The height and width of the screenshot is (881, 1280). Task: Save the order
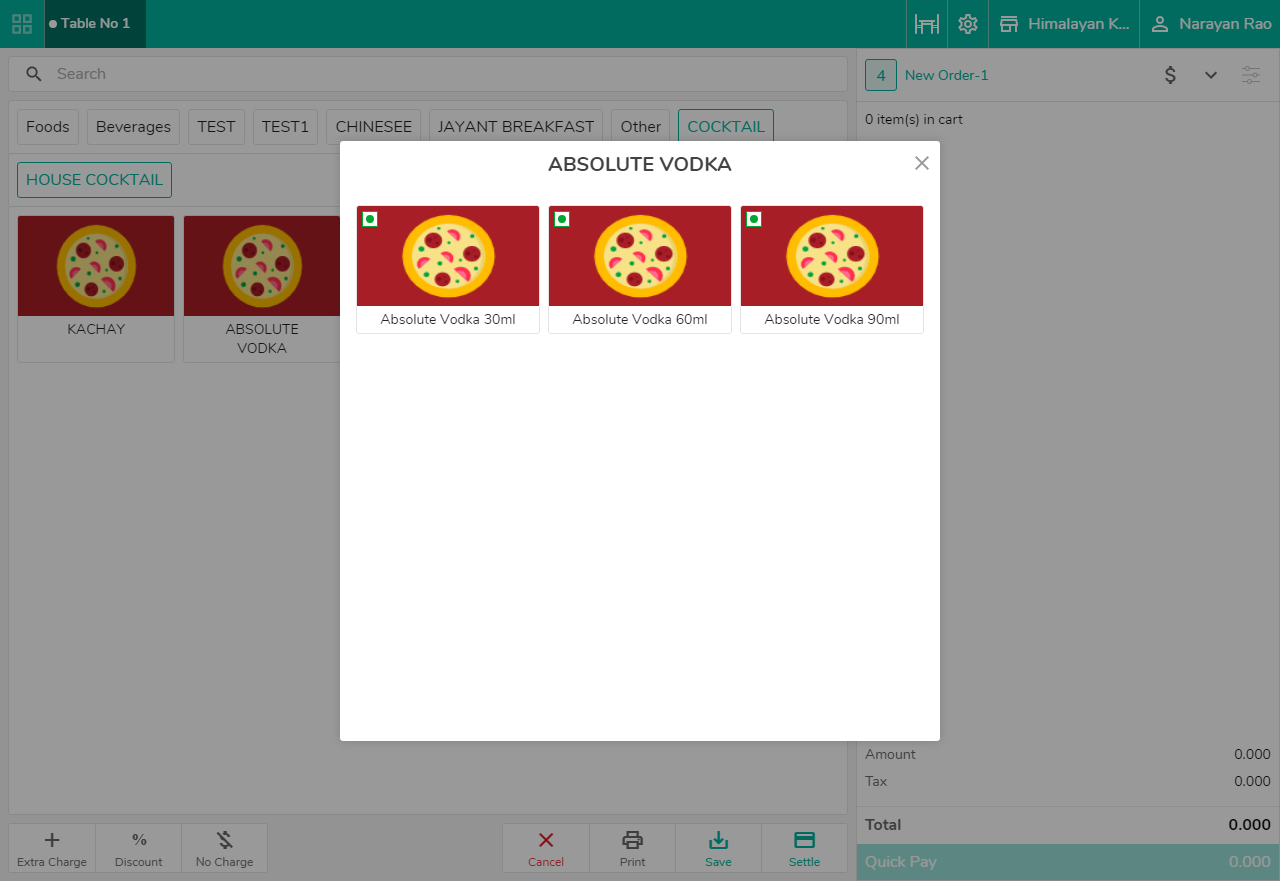pyautogui.click(x=718, y=849)
